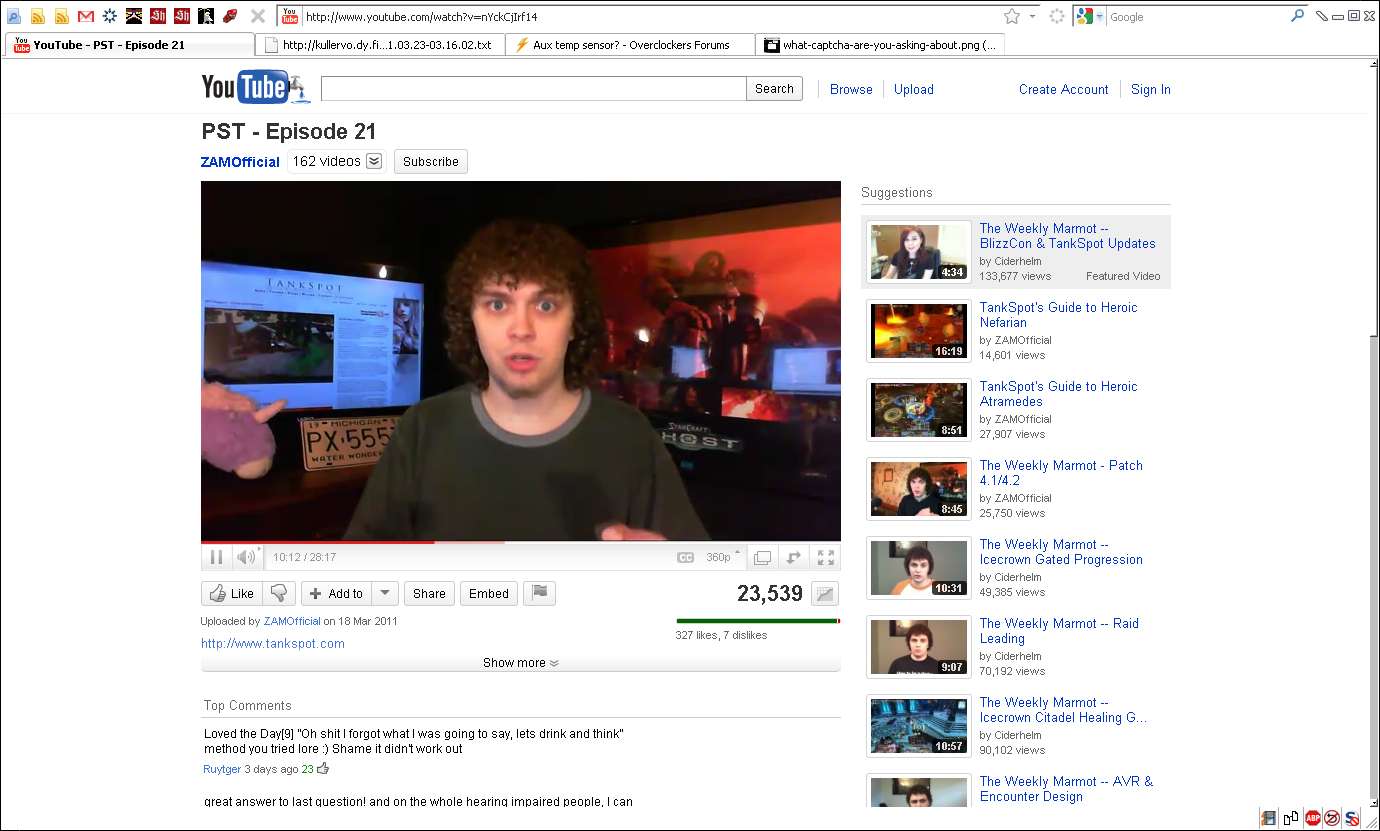Open the ZAMOfficial channel link
1380x831 pixels.
[240, 162]
